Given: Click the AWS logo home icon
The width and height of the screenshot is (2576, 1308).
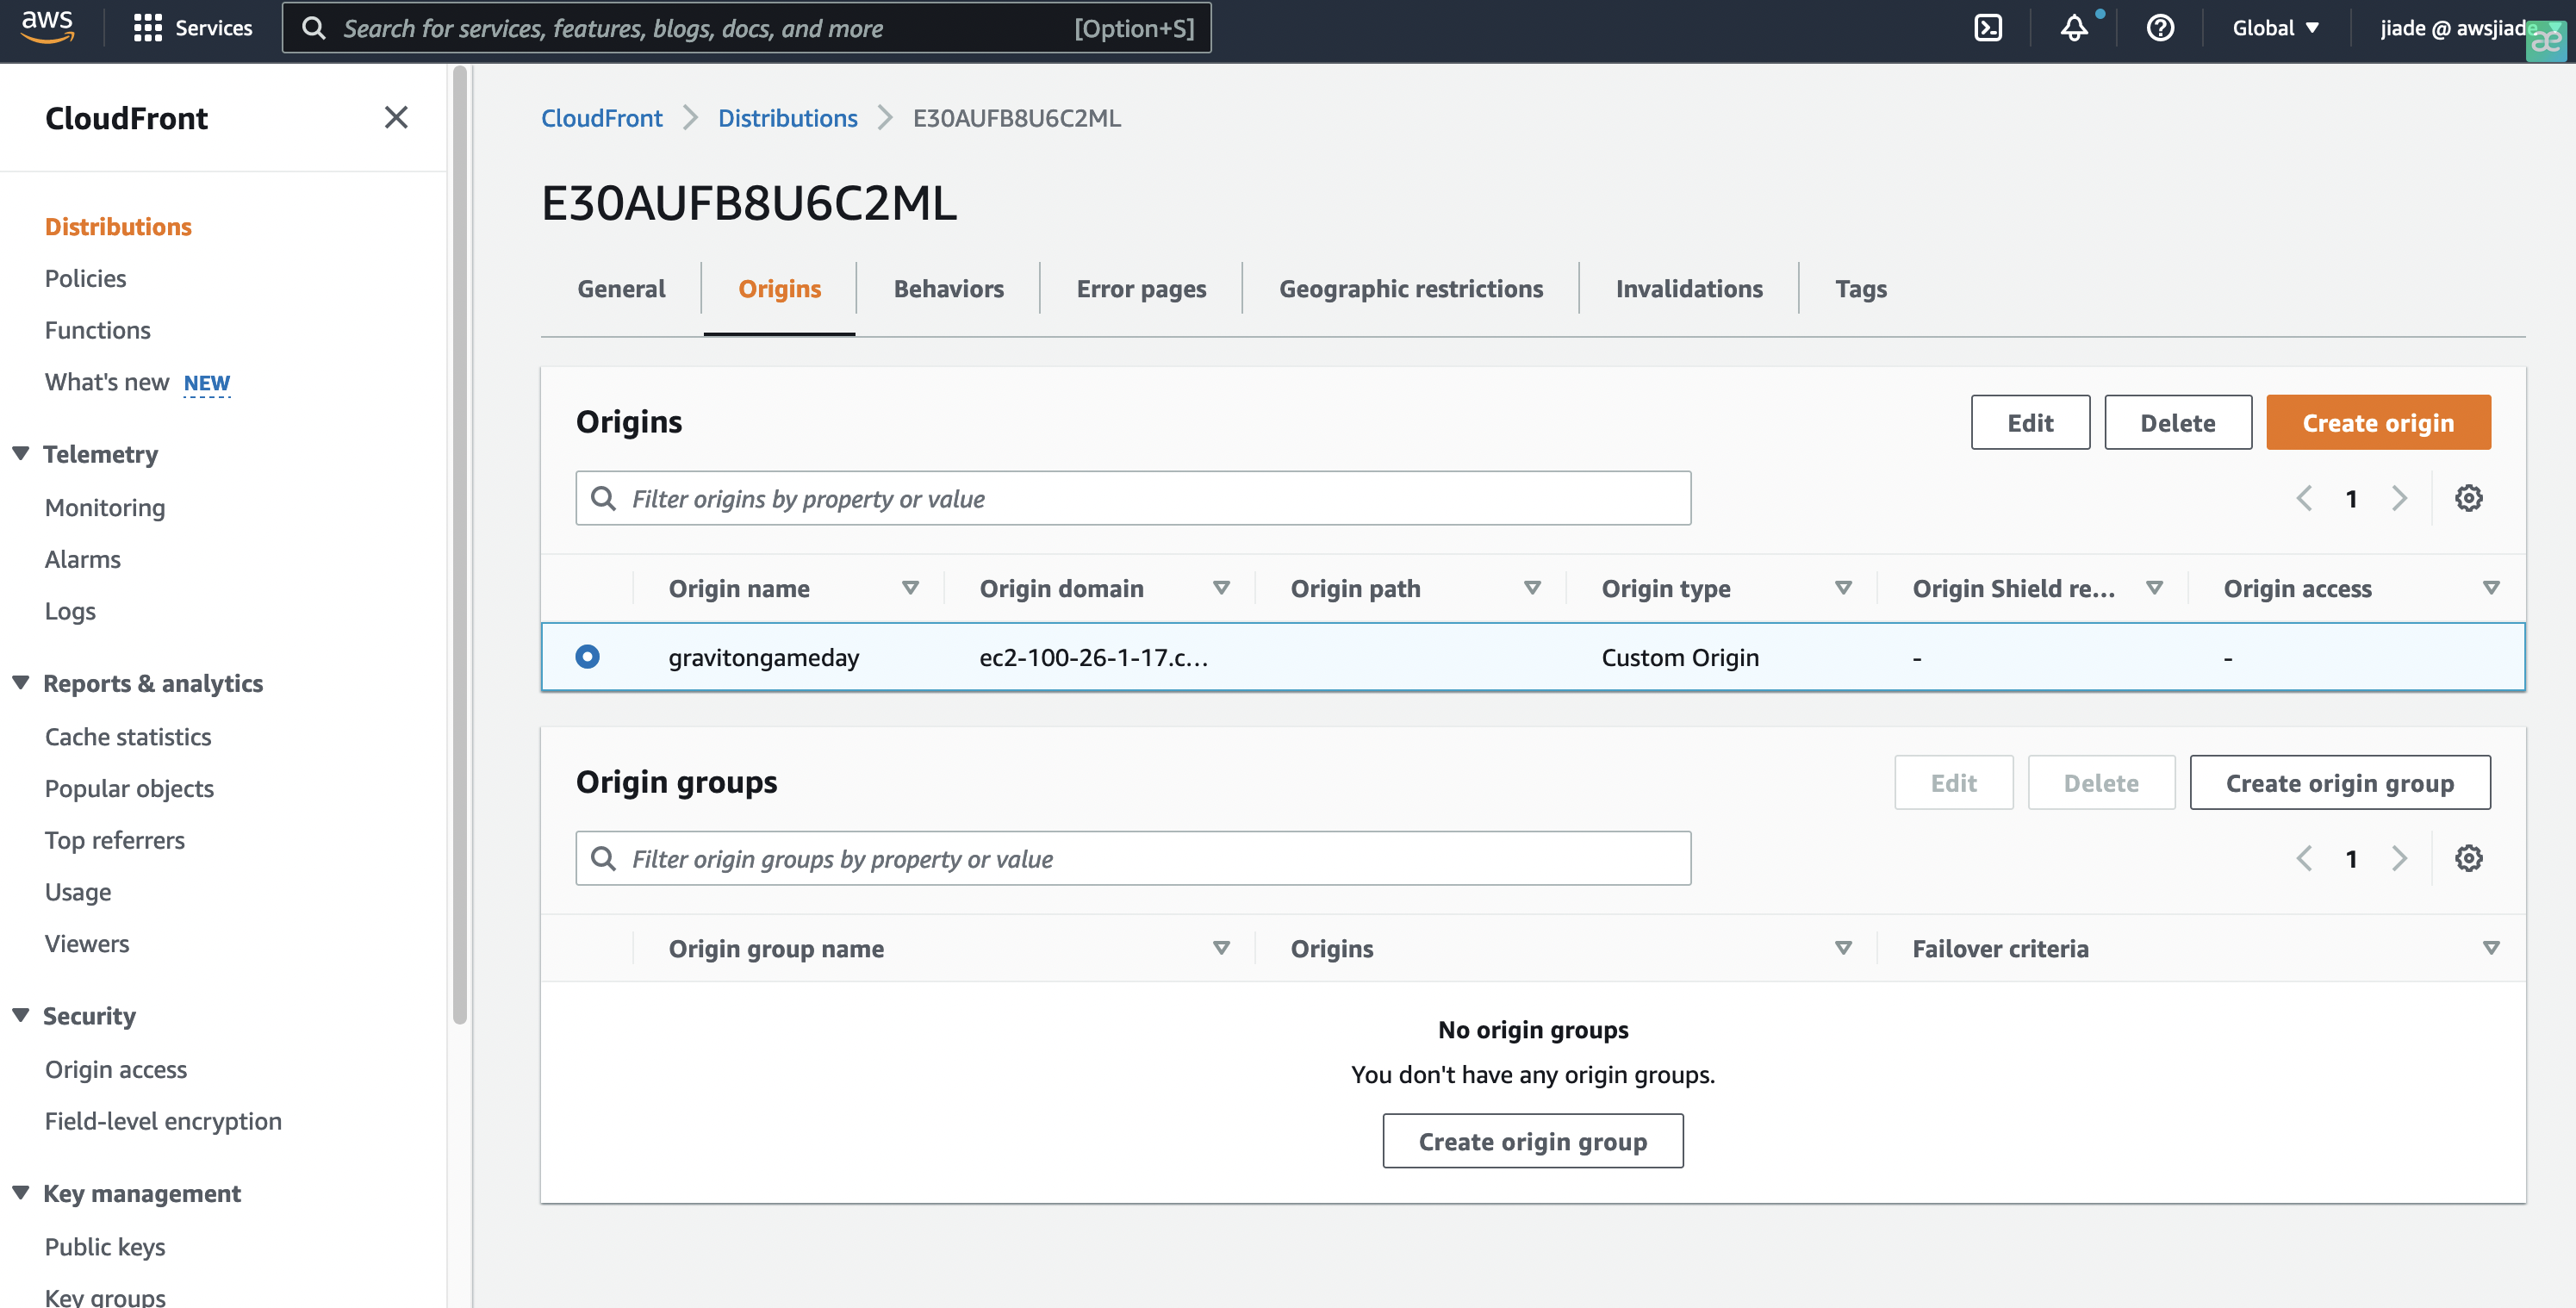Looking at the screenshot, I should pyautogui.click(x=47, y=26).
